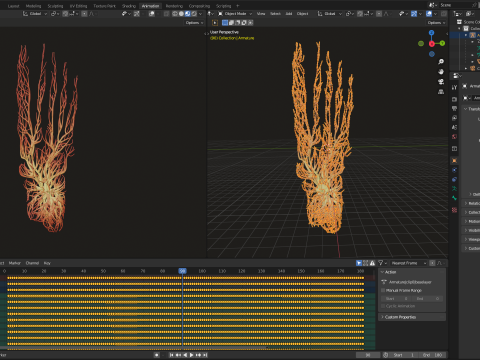The height and width of the screenshot is (360, 480).
Task: Open the World properties tab icon
Action: (454, 137)
